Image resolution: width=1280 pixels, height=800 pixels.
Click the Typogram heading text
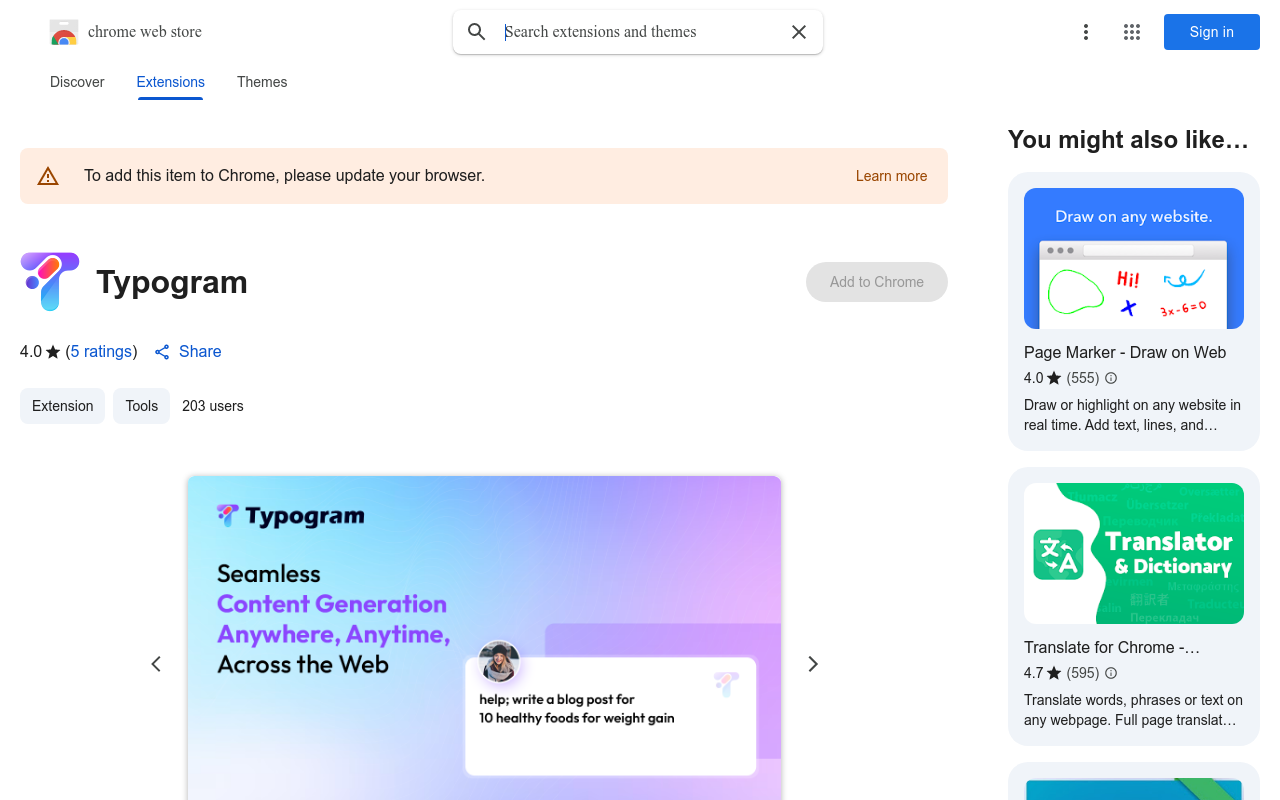[x=172, y=282]
